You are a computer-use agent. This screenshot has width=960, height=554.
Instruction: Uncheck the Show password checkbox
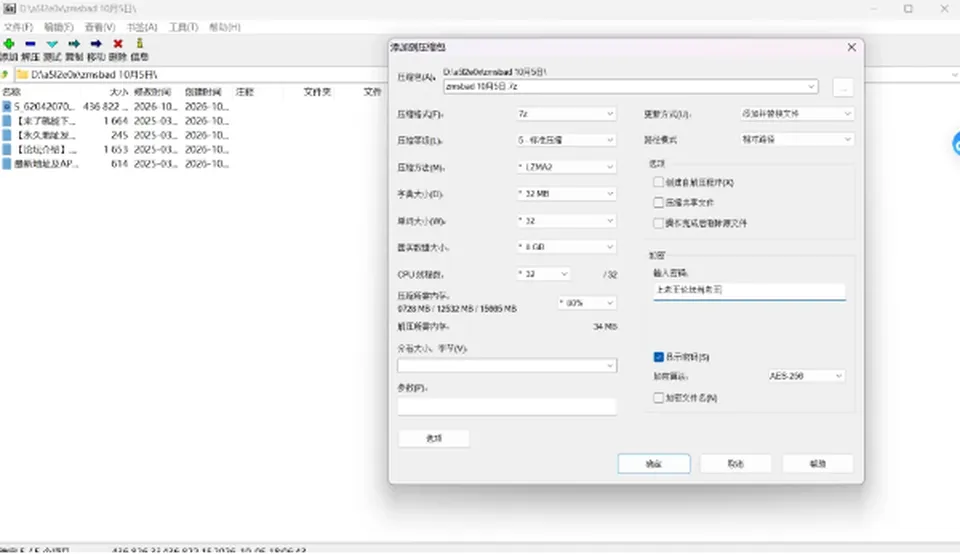click(659, 356)
